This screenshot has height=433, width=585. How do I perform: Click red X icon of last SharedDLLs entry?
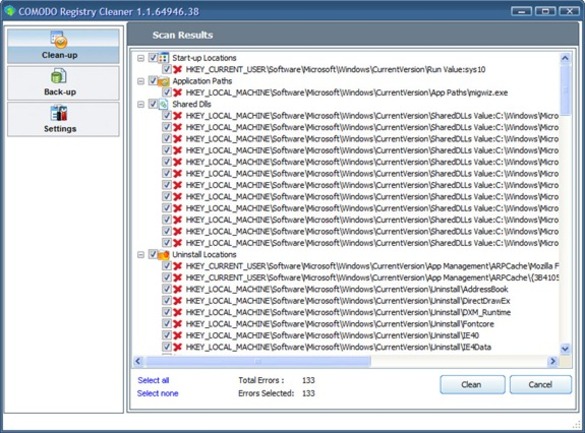point(178,243)
